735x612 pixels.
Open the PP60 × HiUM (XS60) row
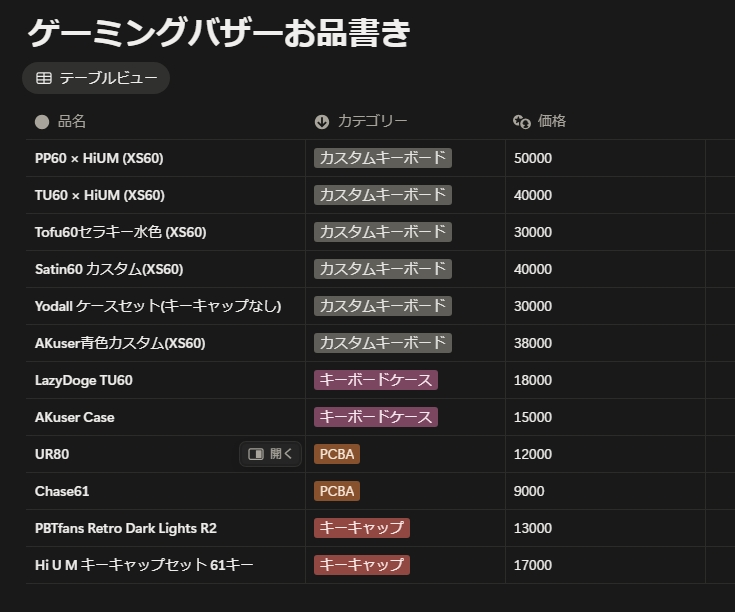pos(99,158)
